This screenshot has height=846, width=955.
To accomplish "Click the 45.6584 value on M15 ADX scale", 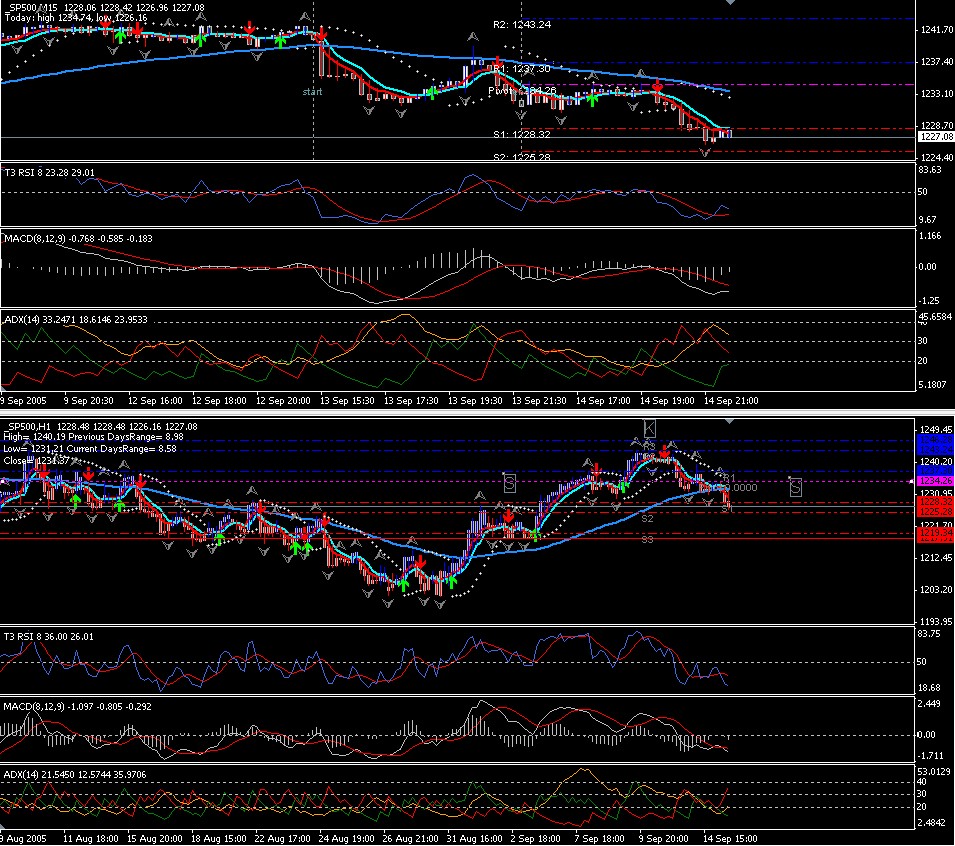I will 936,317.
